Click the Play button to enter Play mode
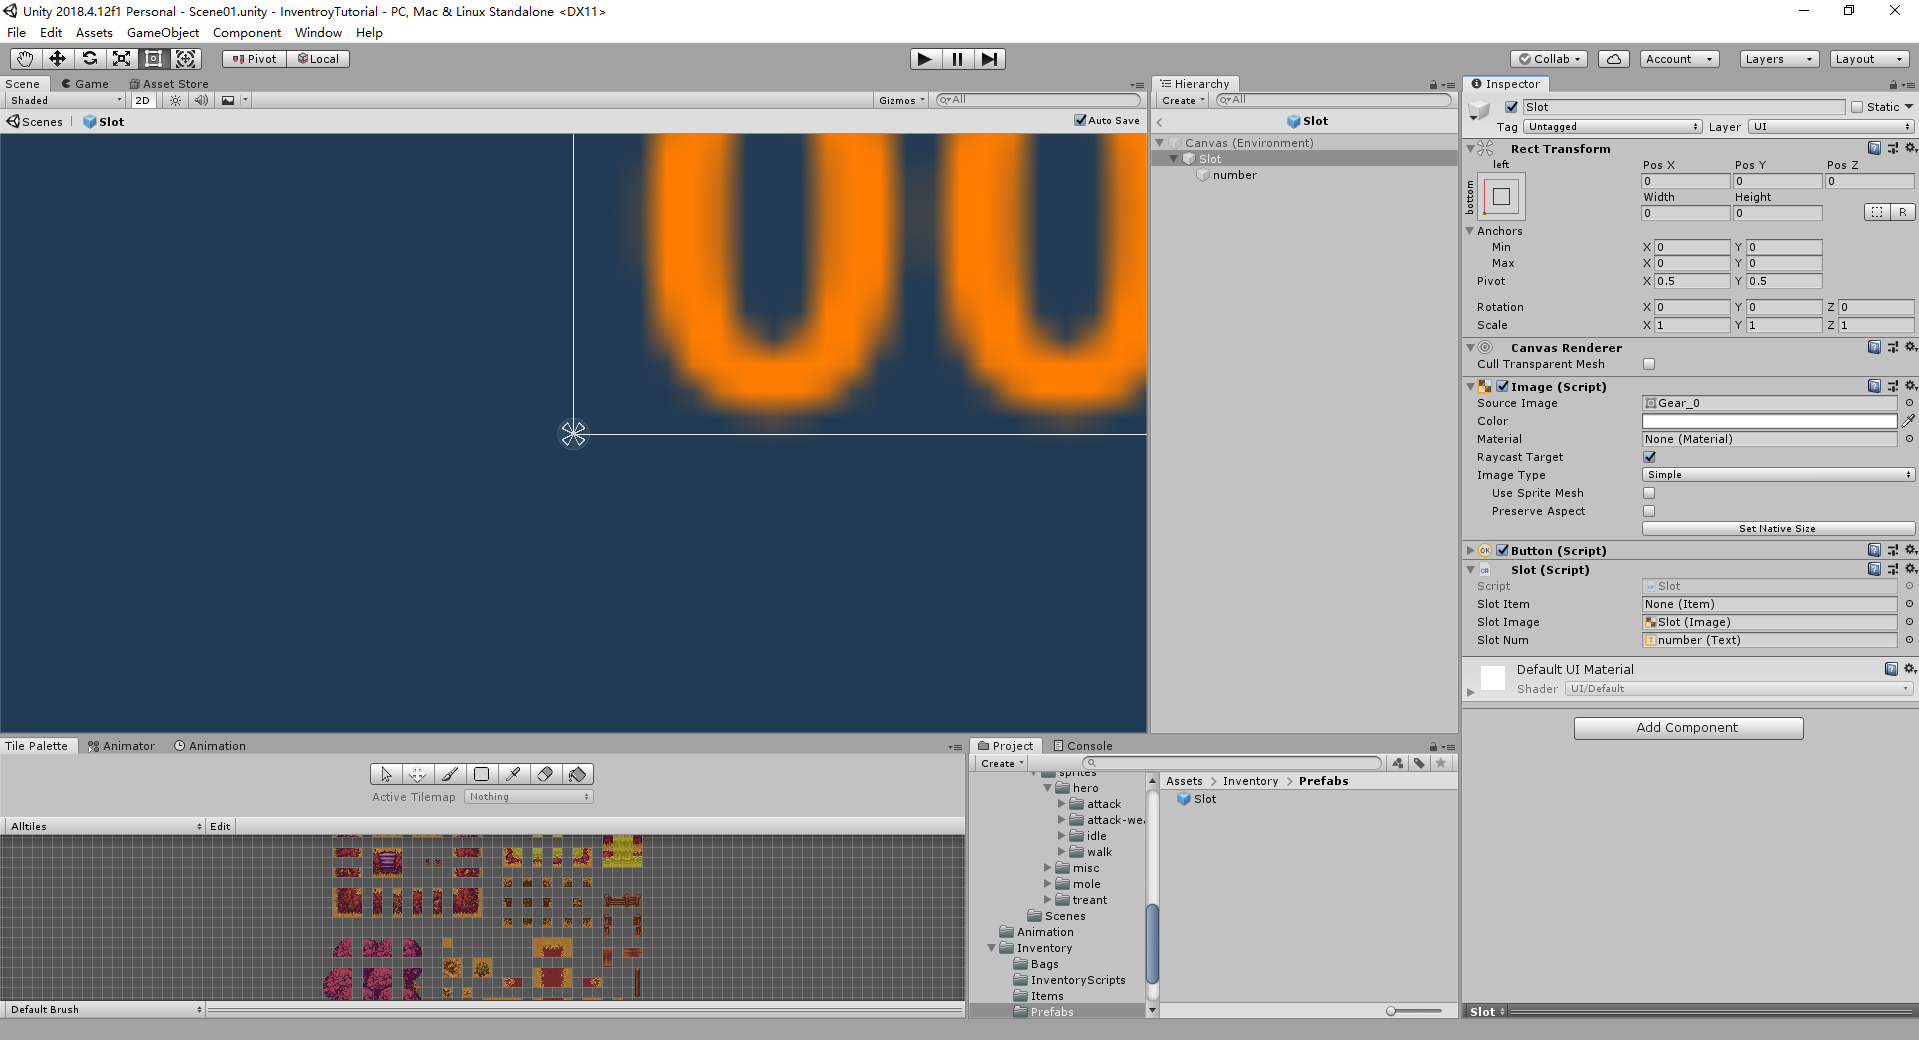 click(923, 58)
